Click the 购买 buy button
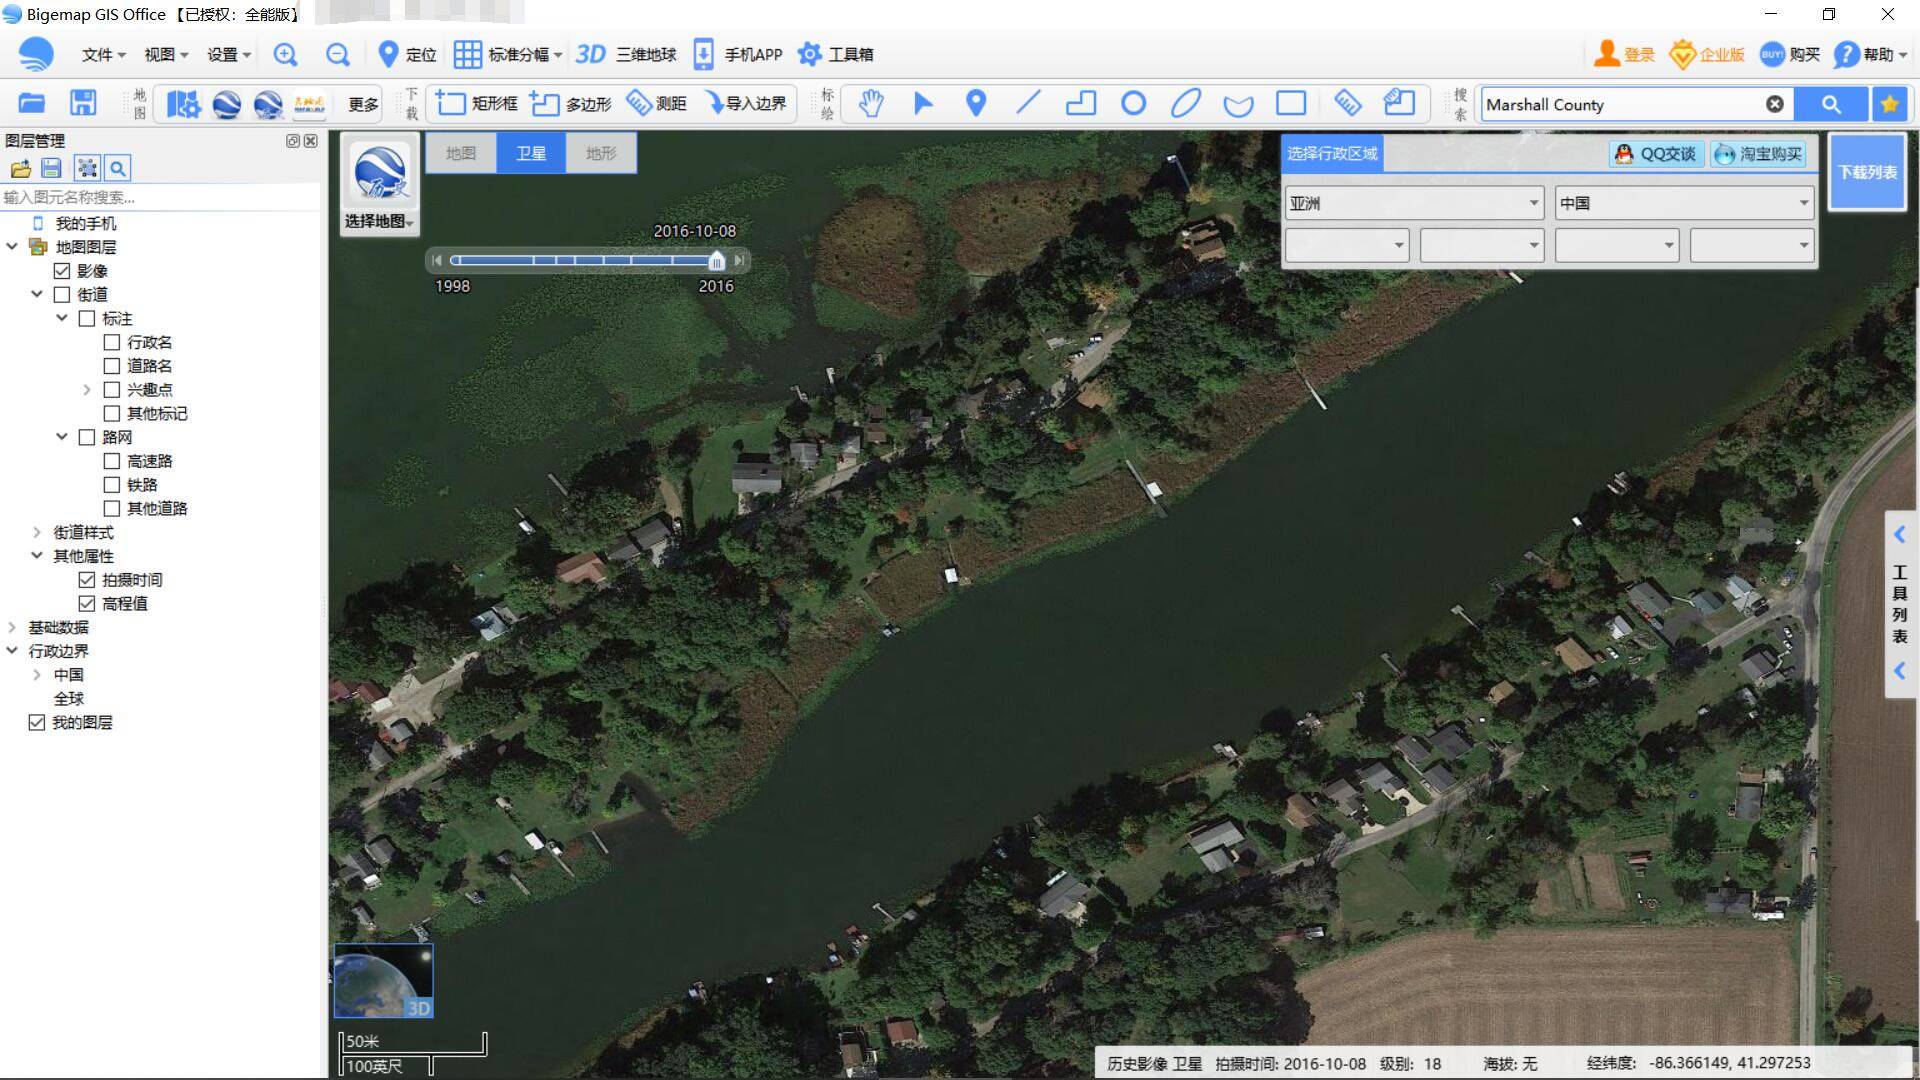The width and height of the screenshot is (1920, 1080). pyautogui.click(x=1790, y=55)
